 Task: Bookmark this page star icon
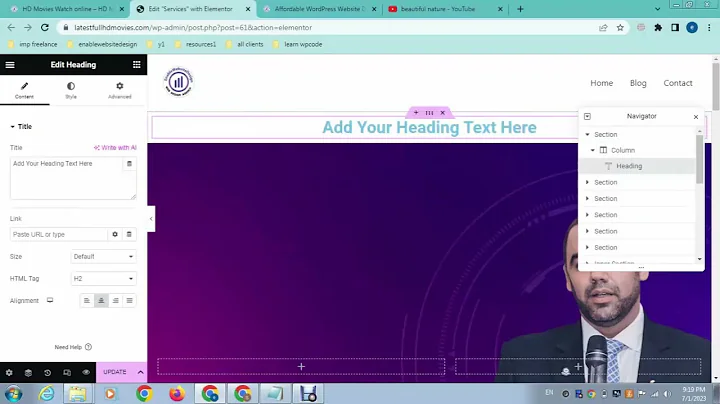pyautogui.click(x=620, y=28)
